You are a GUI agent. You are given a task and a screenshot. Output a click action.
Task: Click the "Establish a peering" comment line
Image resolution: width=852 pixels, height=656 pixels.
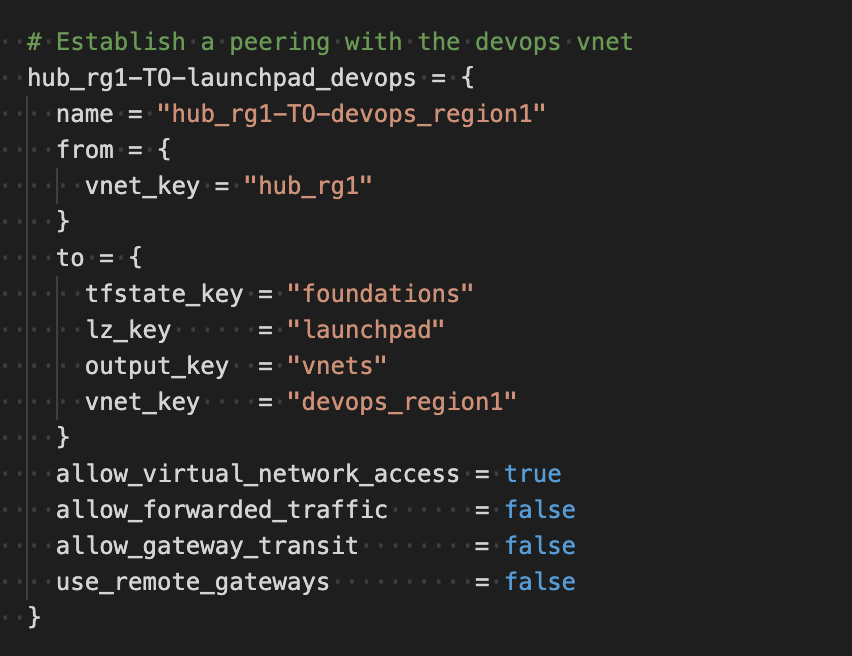[330, 42]
